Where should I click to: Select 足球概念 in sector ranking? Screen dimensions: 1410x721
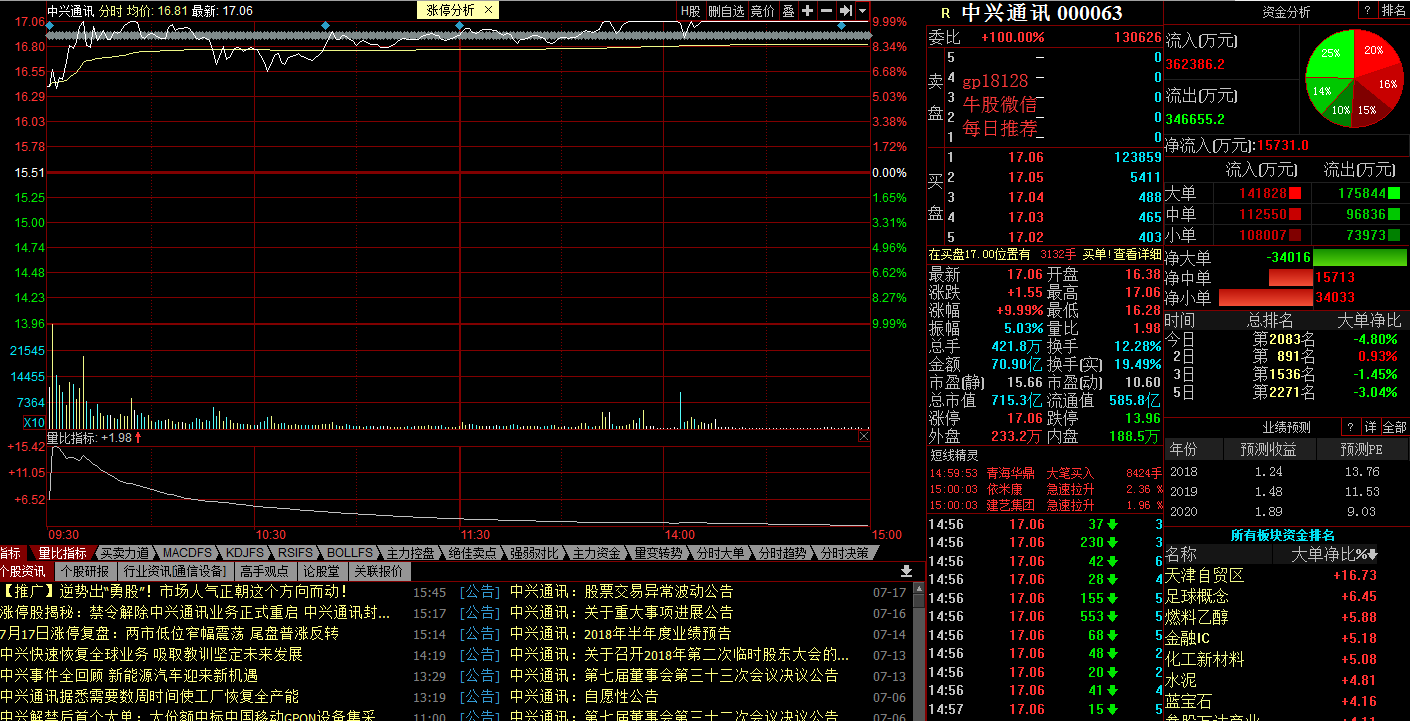[x=1197, y=597]
